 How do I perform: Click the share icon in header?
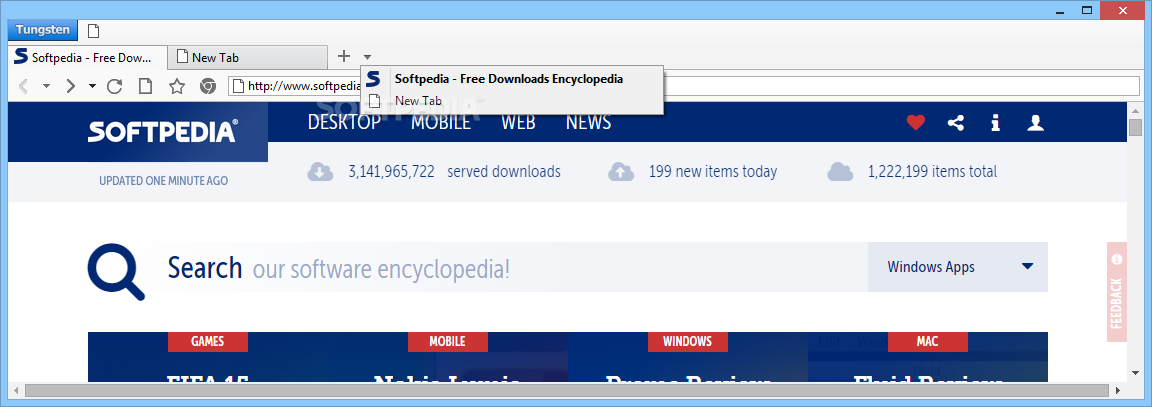[956, 123]
